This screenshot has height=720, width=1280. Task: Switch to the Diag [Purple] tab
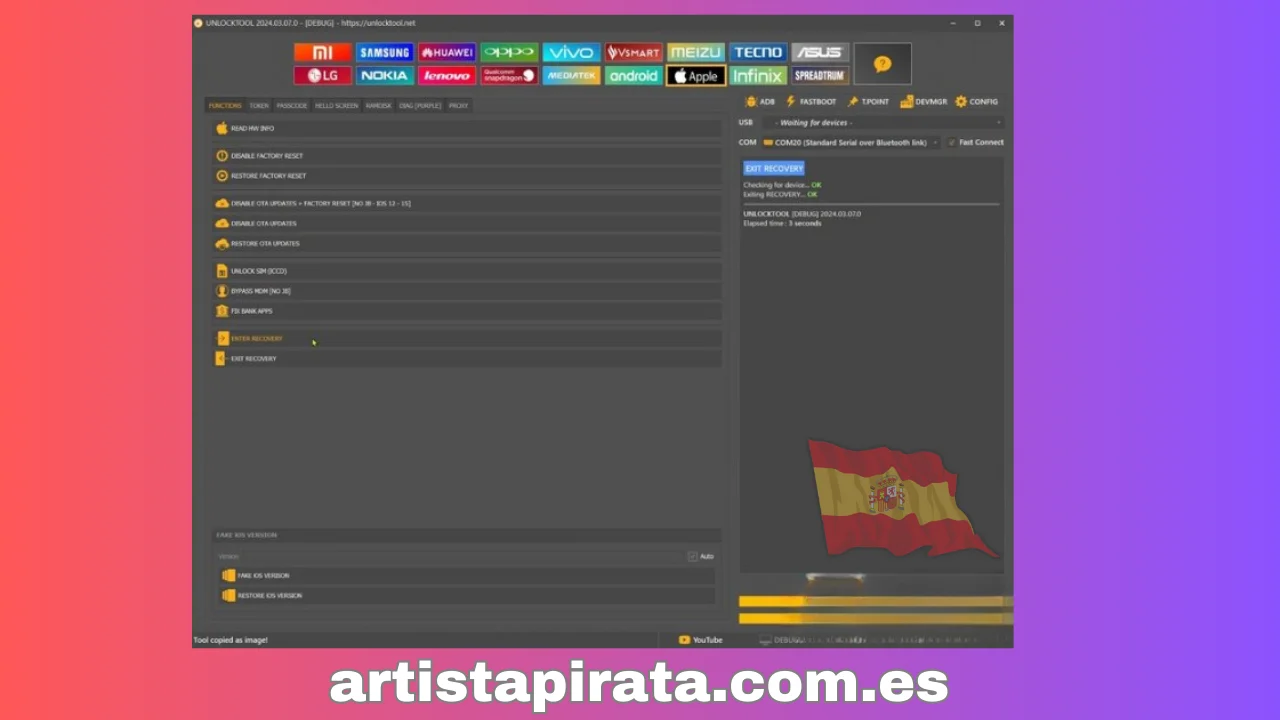[420, 105]
